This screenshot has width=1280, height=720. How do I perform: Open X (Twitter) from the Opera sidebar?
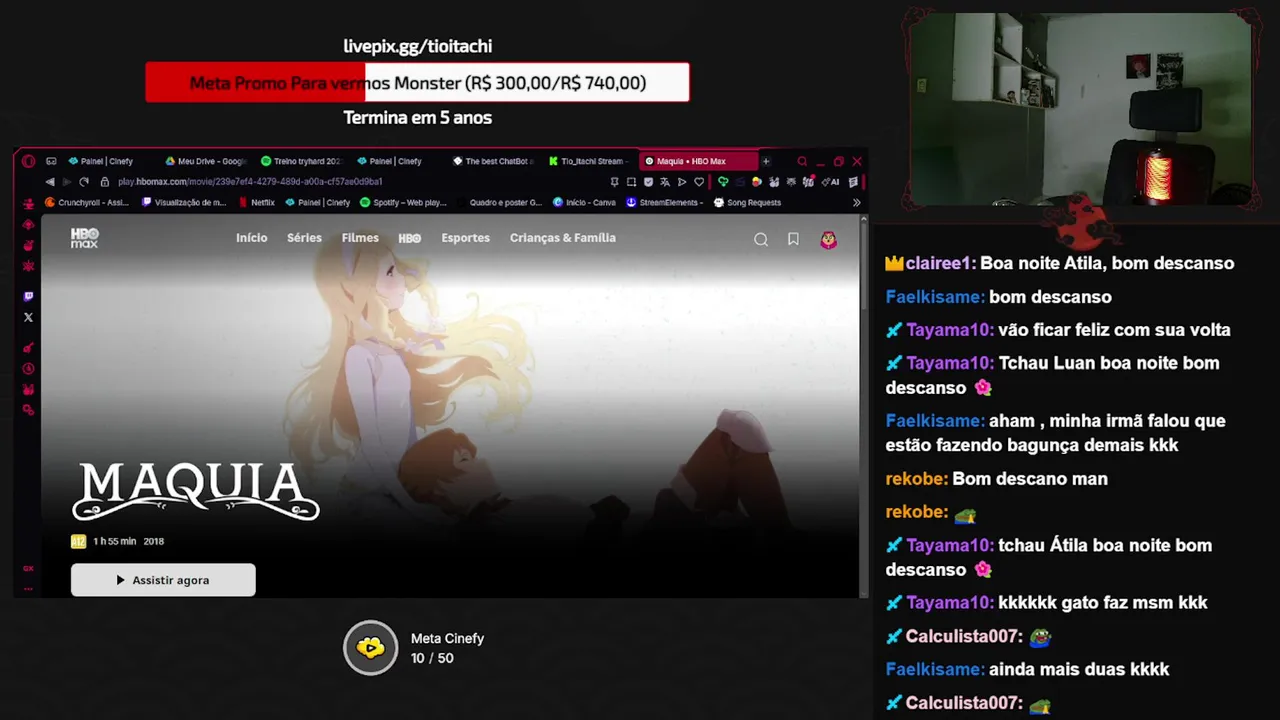pyautogui.click(x=28, y=317)
